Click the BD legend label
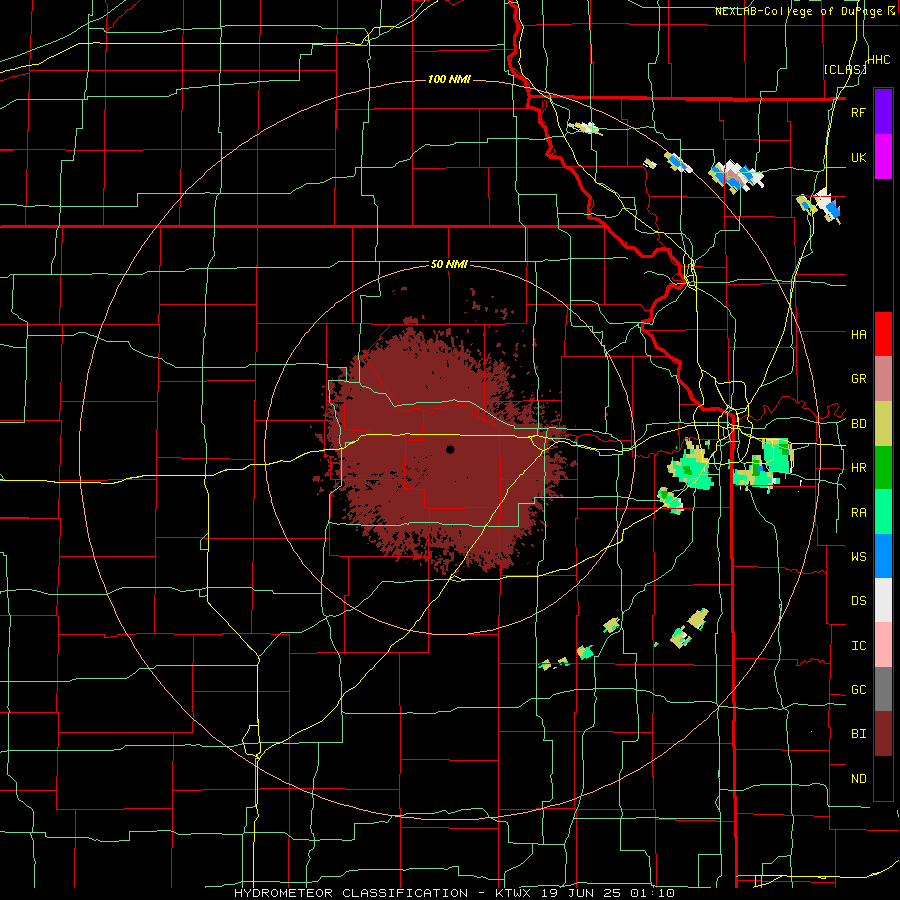 858,424
